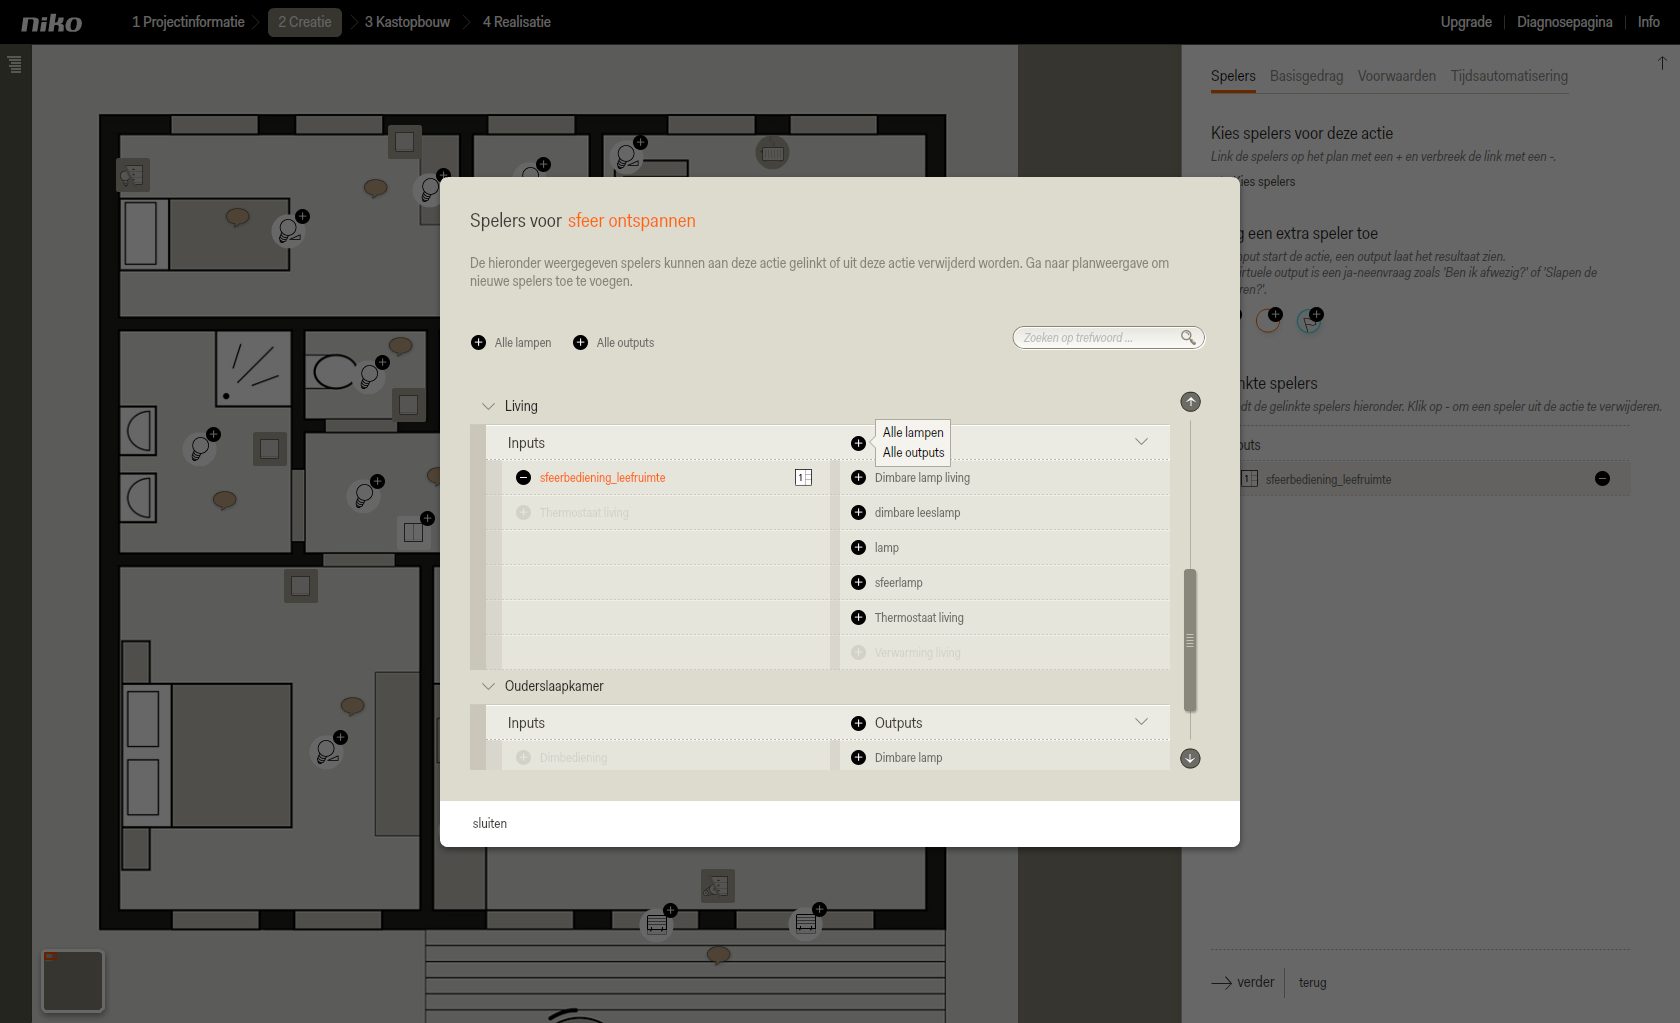Click the push-button icon in bottom-left bedroom
The image size is (1680, 1023).
(300, 586)
